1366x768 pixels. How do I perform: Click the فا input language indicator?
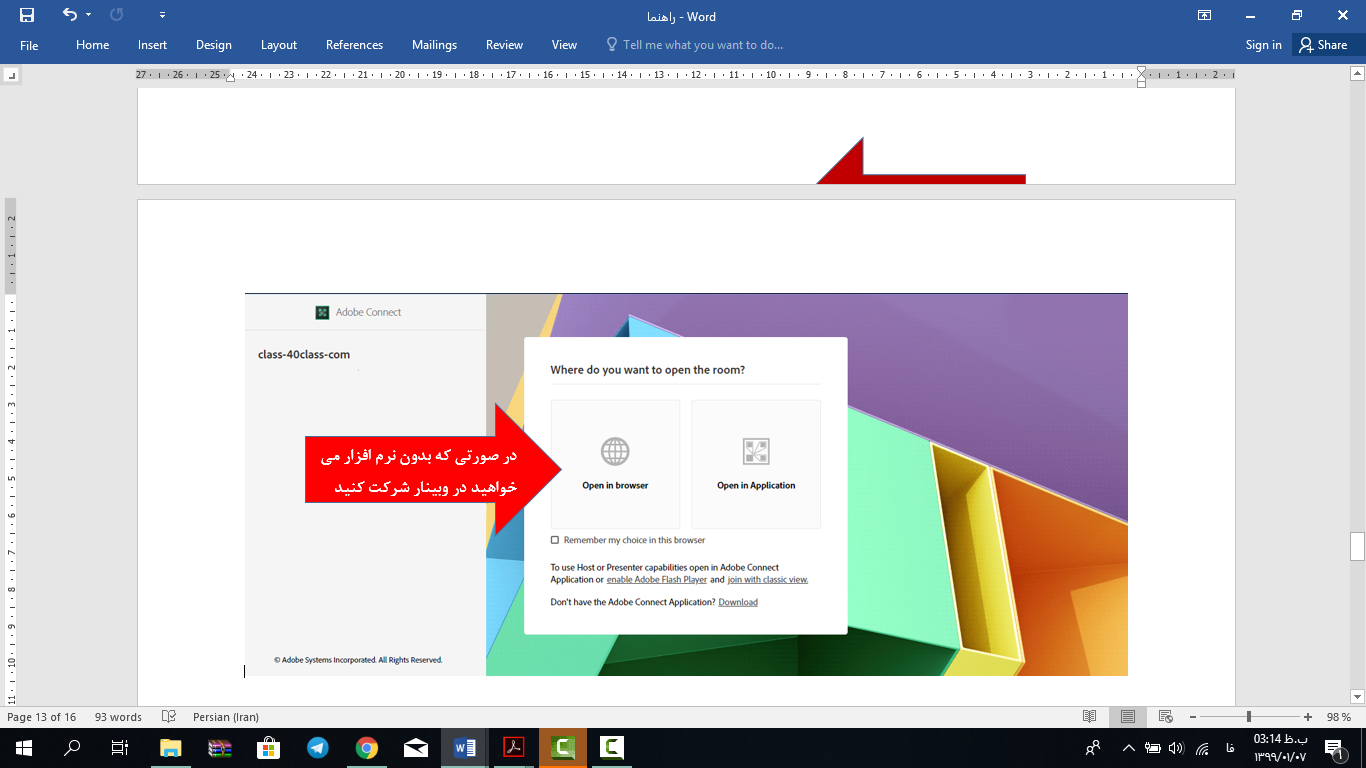[1228, 748]
